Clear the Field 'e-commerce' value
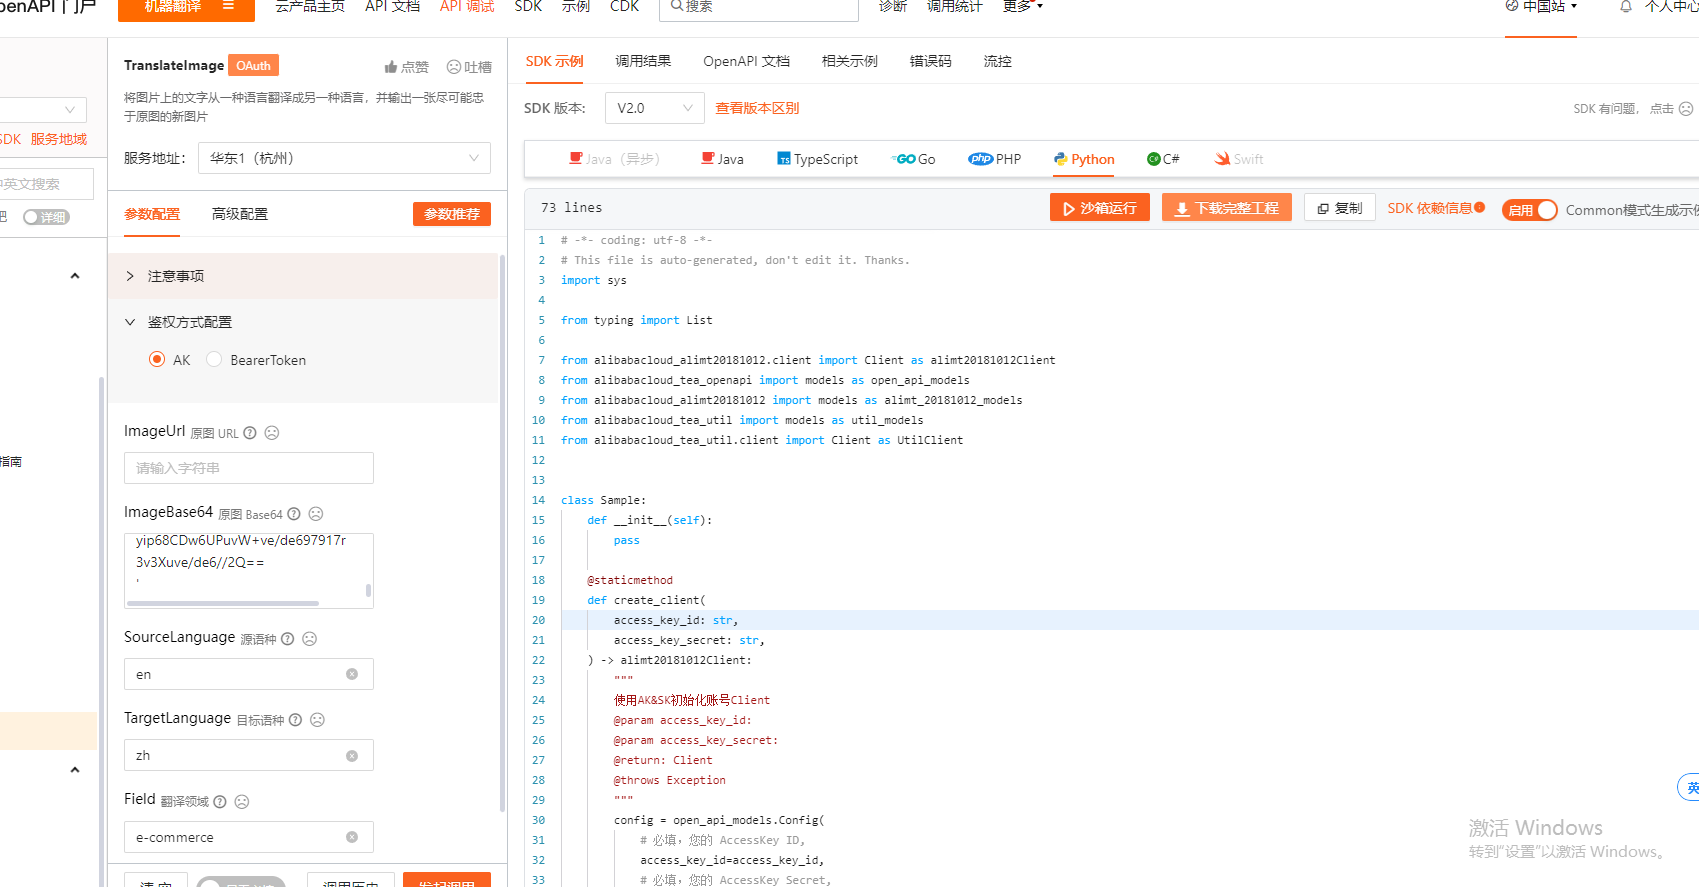 (352, 837)
